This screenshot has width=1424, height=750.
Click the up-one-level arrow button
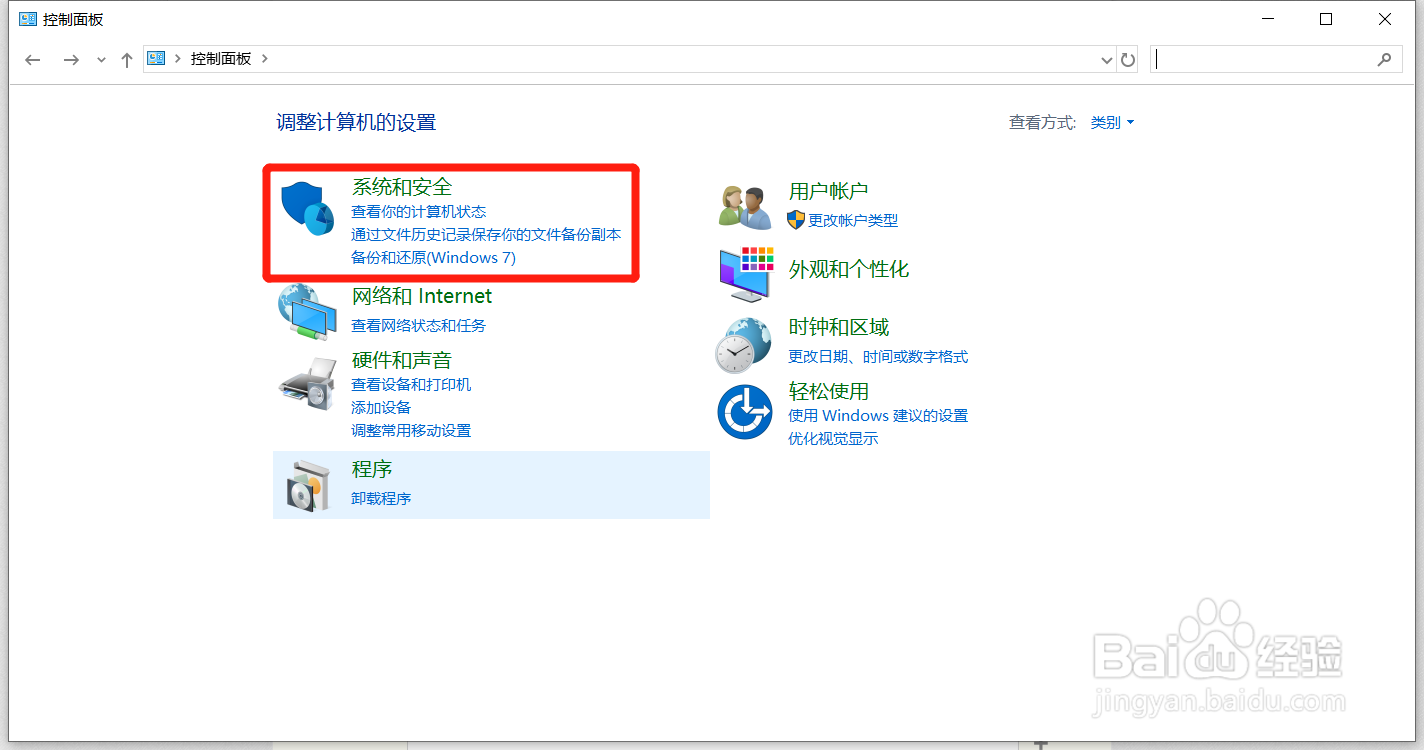[x=127, y=60]
